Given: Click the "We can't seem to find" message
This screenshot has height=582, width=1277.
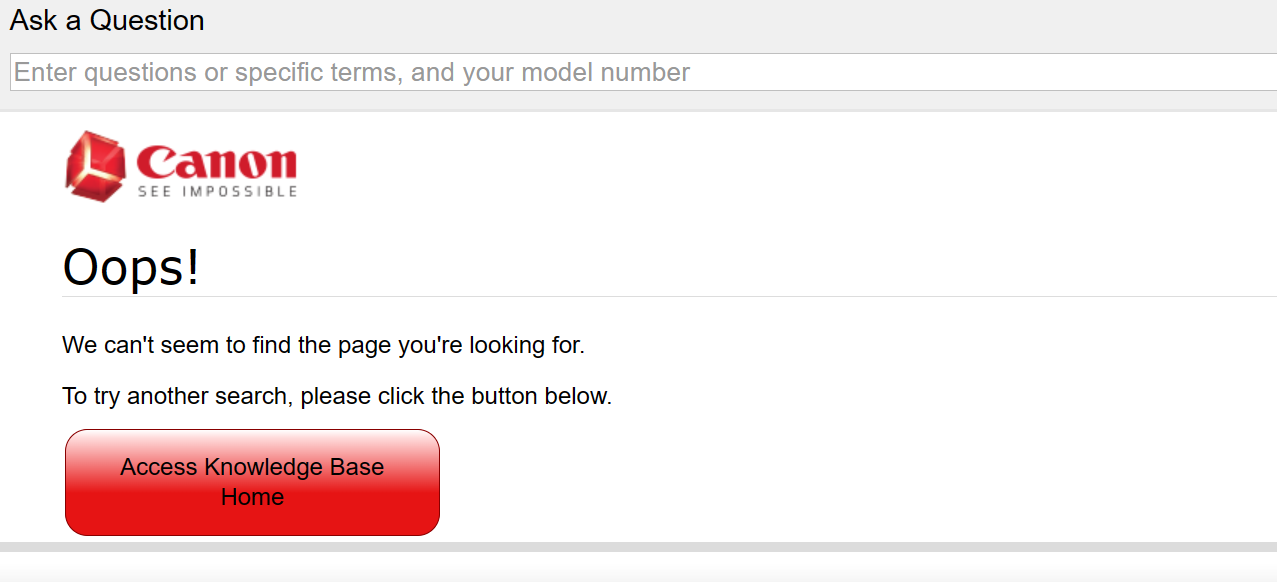Looking at the screenshot, I should pos(323,346).
